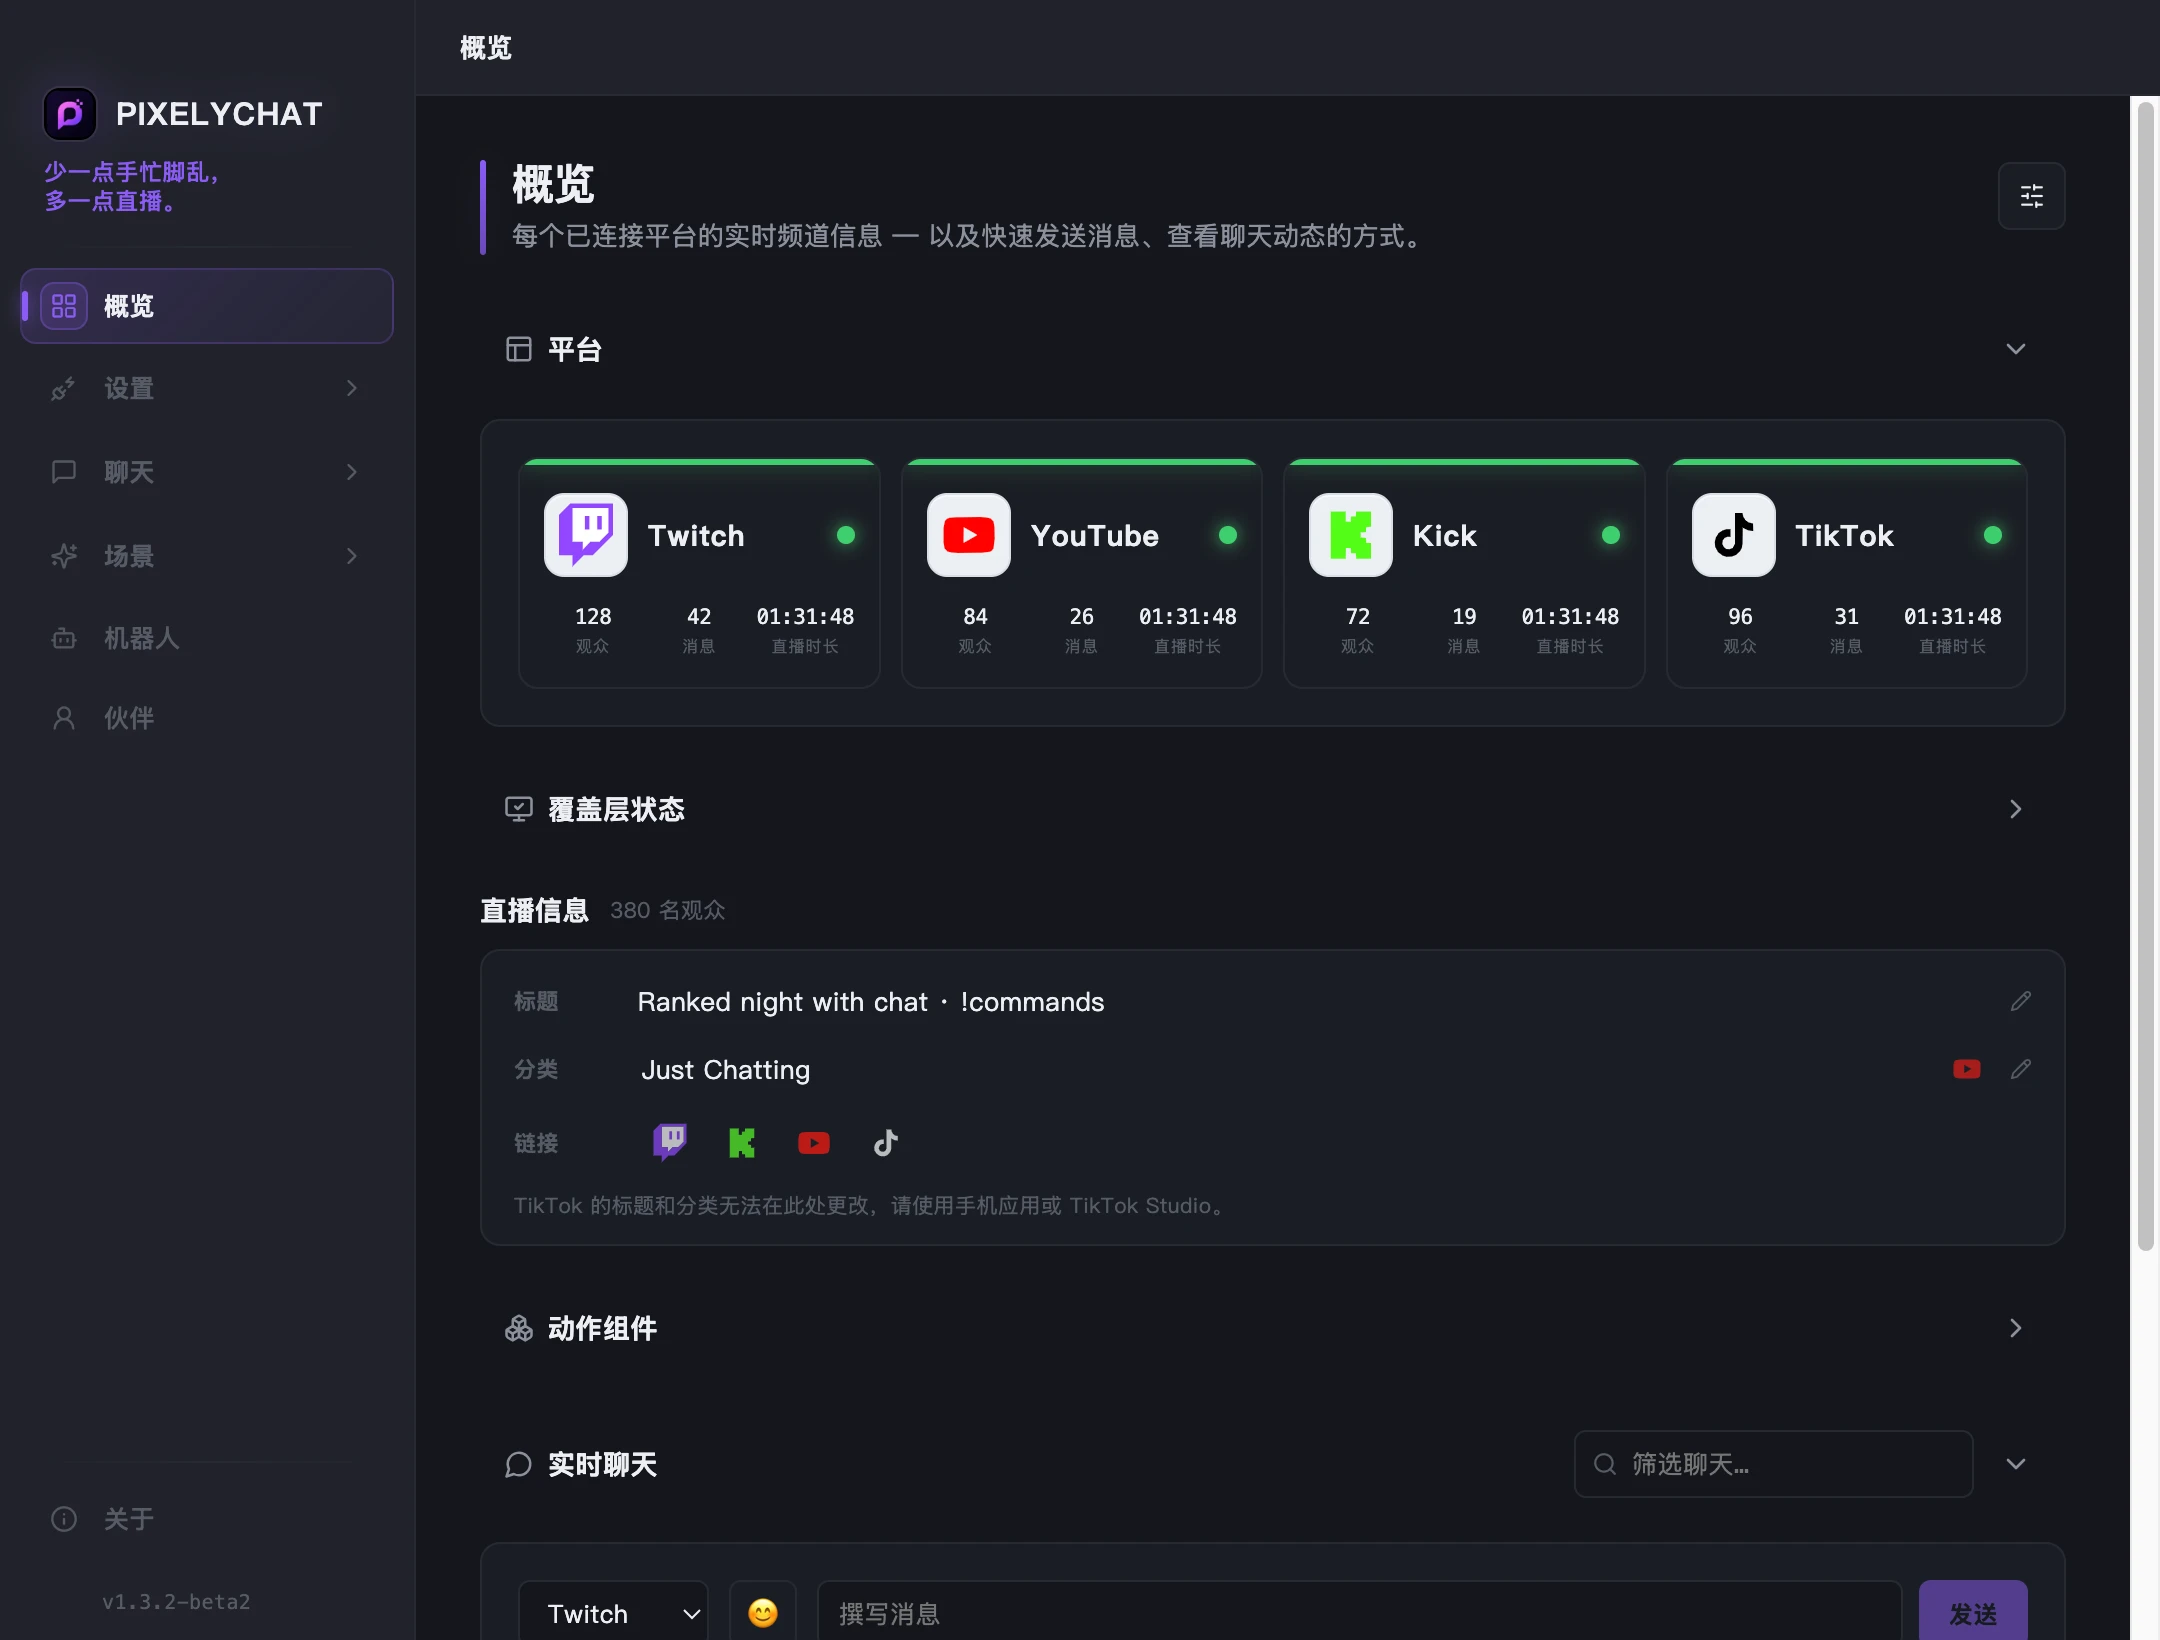
Task: Click the category value 'Just Chatting'
Action: [x=725, y=1070]
